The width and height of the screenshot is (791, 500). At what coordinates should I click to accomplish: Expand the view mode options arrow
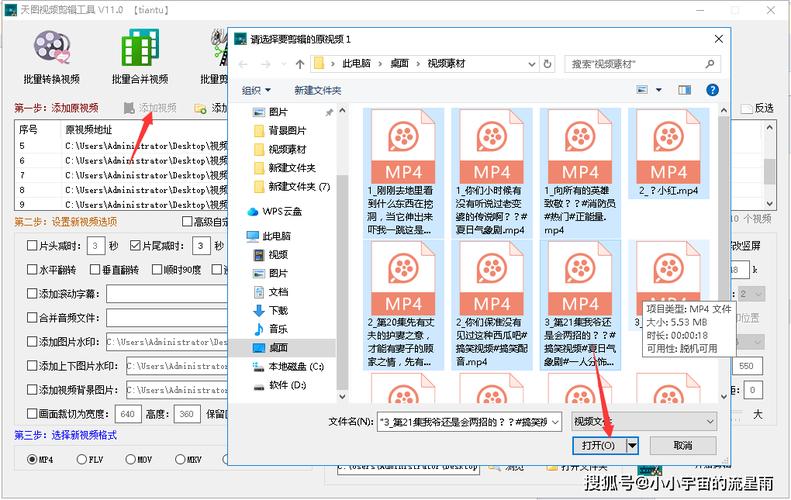[x=658, y=90]
